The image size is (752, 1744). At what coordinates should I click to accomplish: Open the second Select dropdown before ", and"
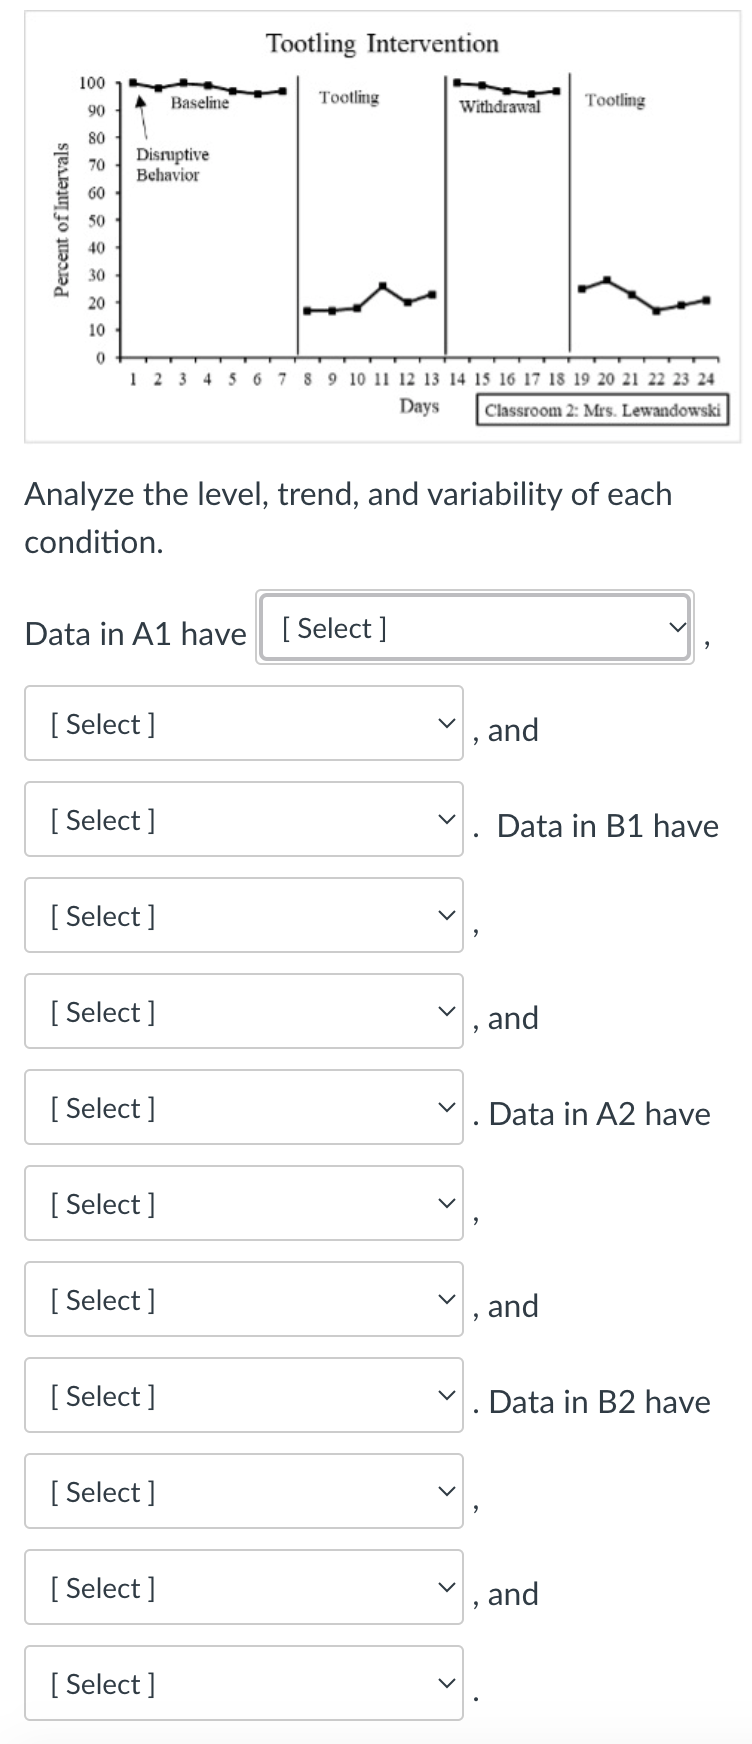click(x=243, y=723)
